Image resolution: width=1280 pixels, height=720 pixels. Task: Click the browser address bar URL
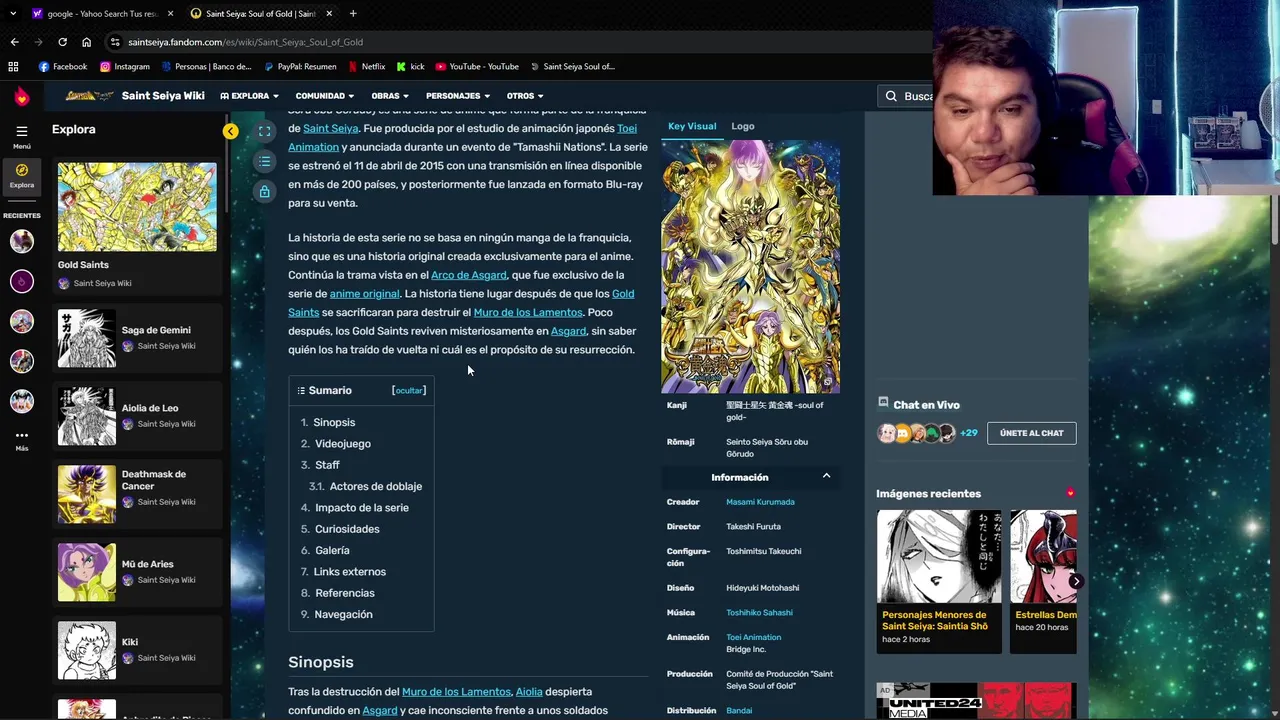pos(245,42)
